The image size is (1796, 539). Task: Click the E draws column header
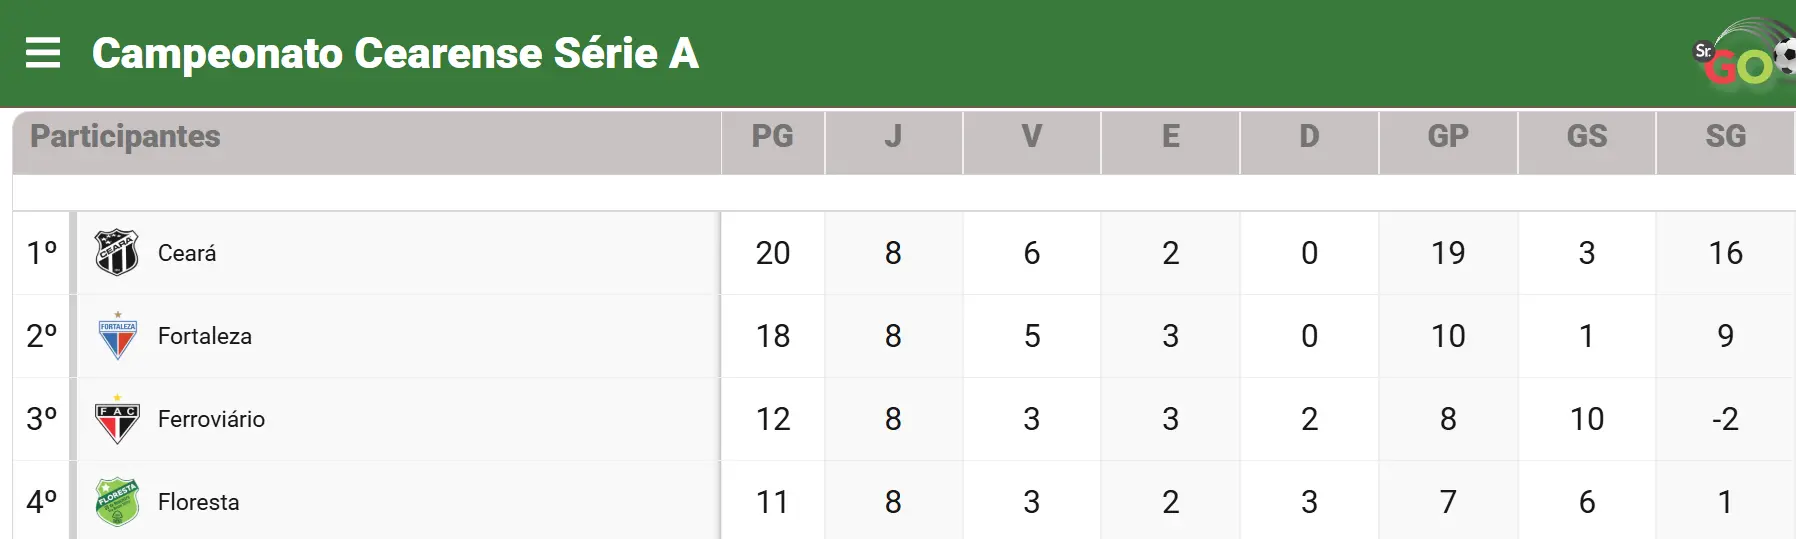(x=1170, y=136)
